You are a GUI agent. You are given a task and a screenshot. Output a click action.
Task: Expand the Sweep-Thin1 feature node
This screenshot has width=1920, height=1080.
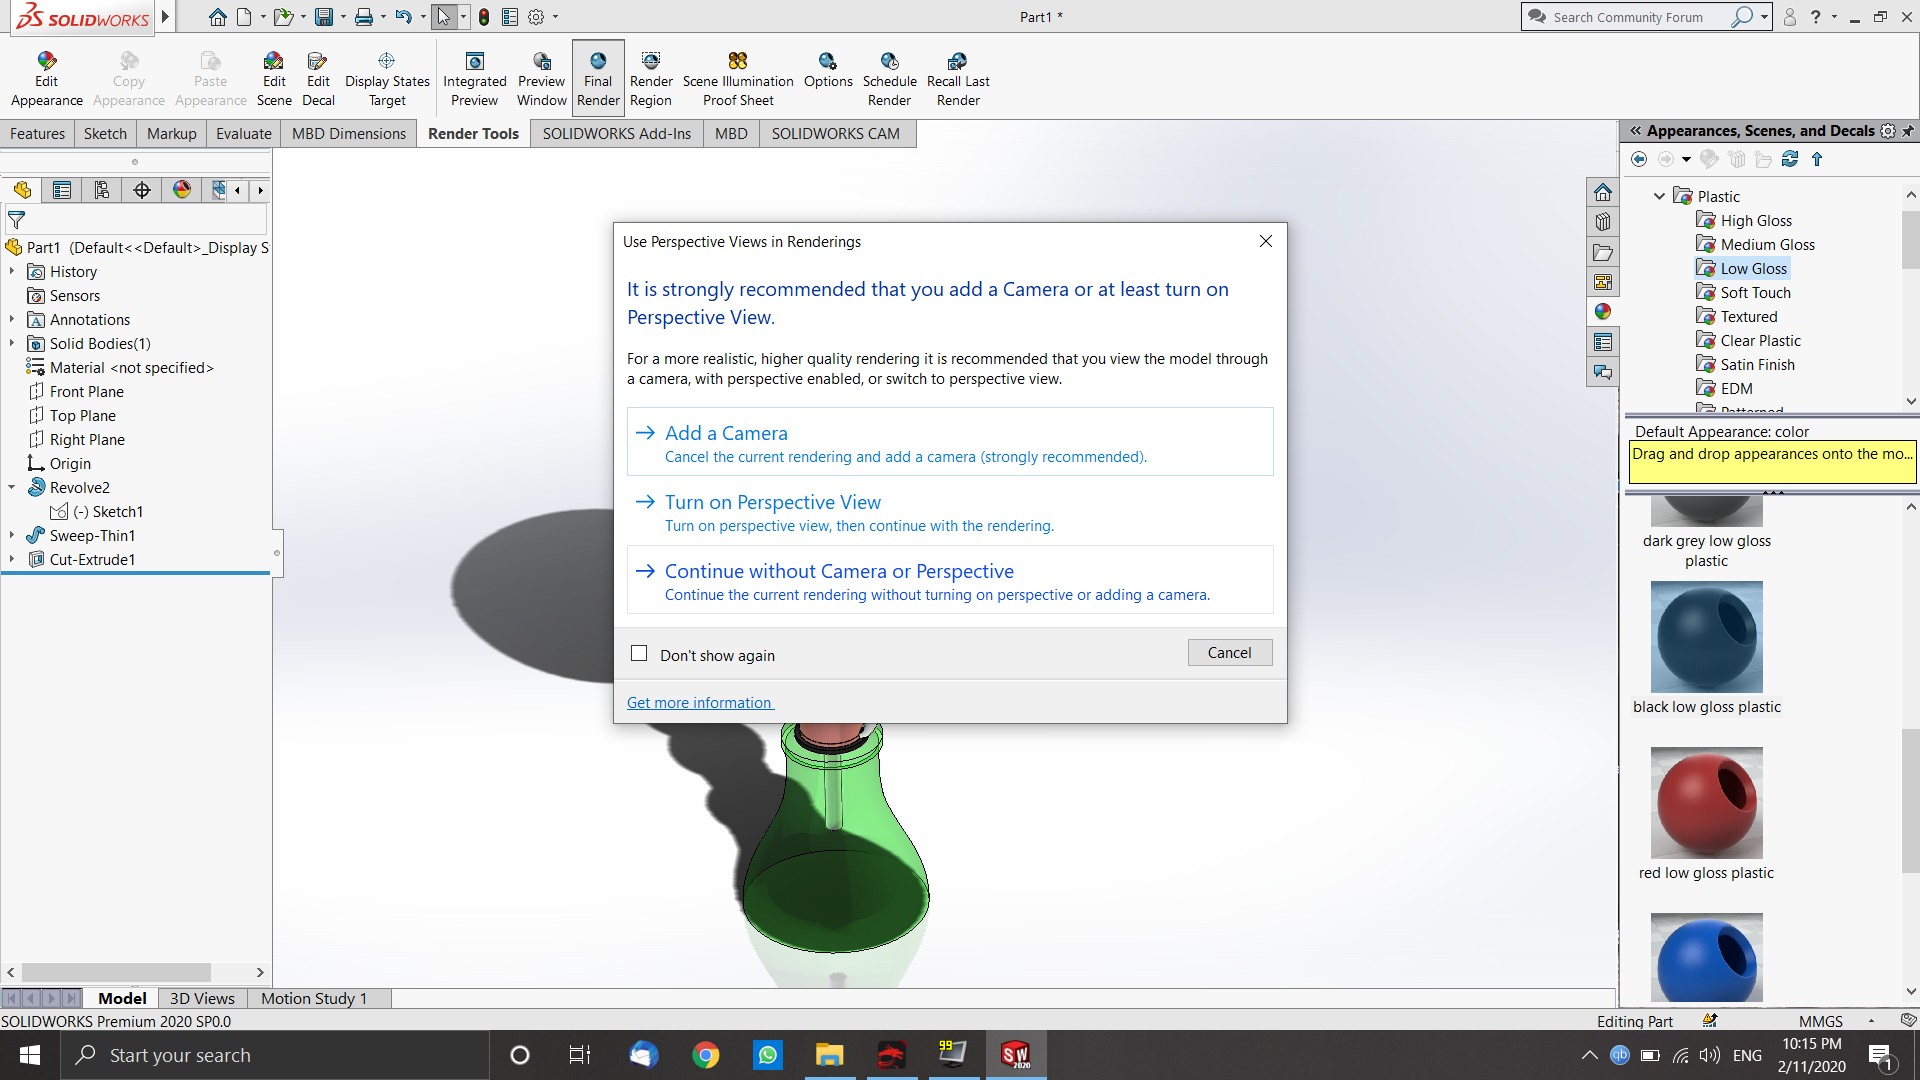pyautogui.click(x=12, y=536)
